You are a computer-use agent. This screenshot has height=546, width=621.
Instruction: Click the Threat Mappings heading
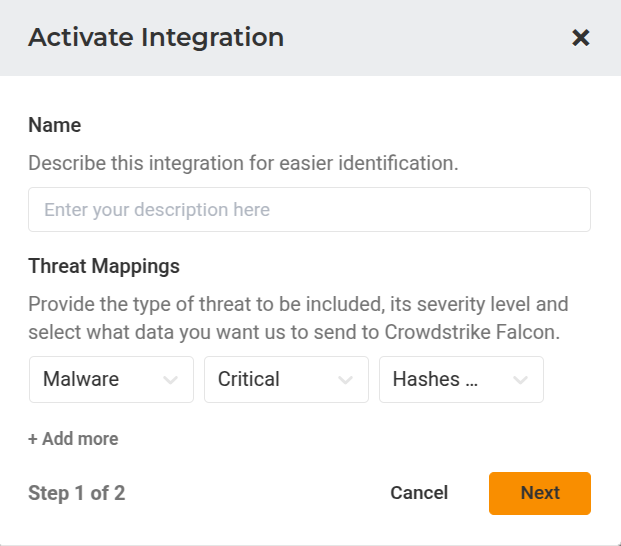(104, 266)
